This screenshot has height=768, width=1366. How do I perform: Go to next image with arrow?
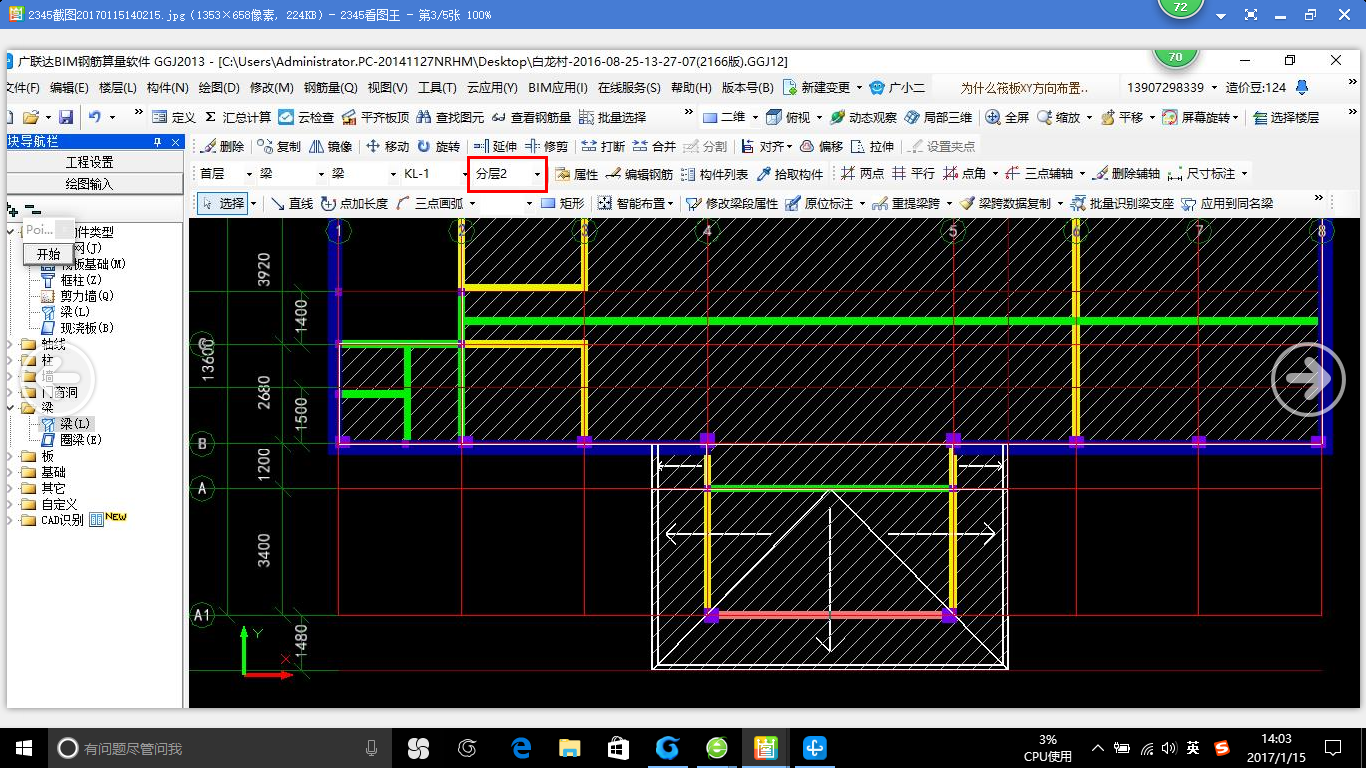click(1308, 379)
